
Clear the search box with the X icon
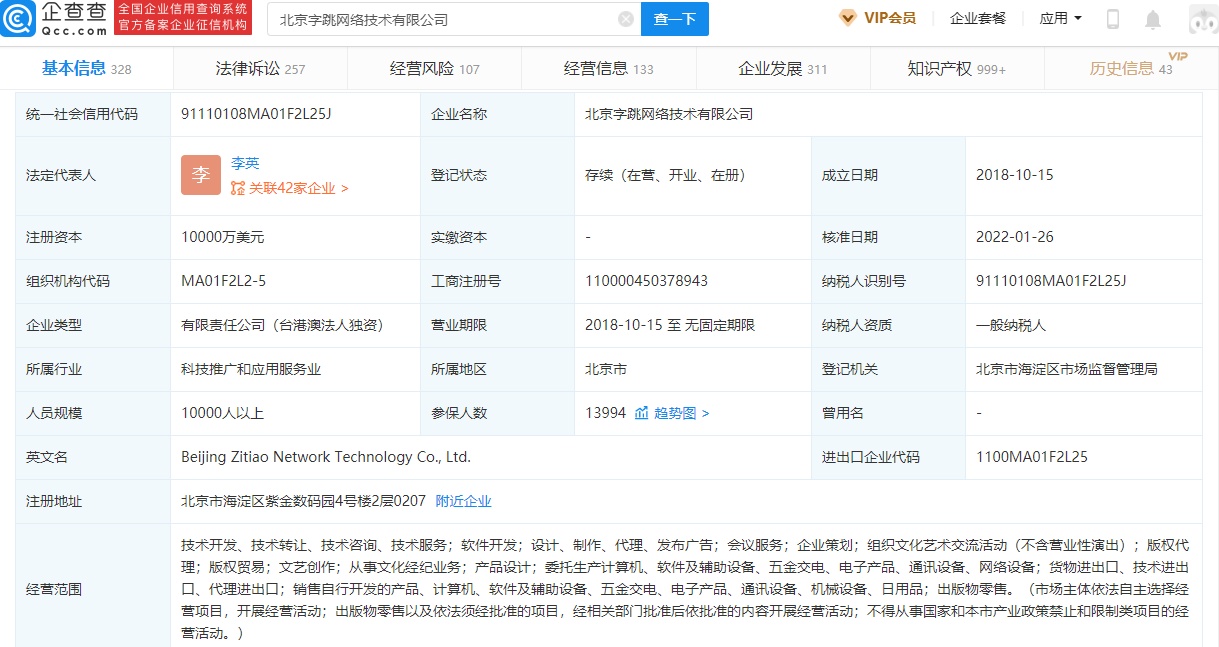click(x=626, y=19)
